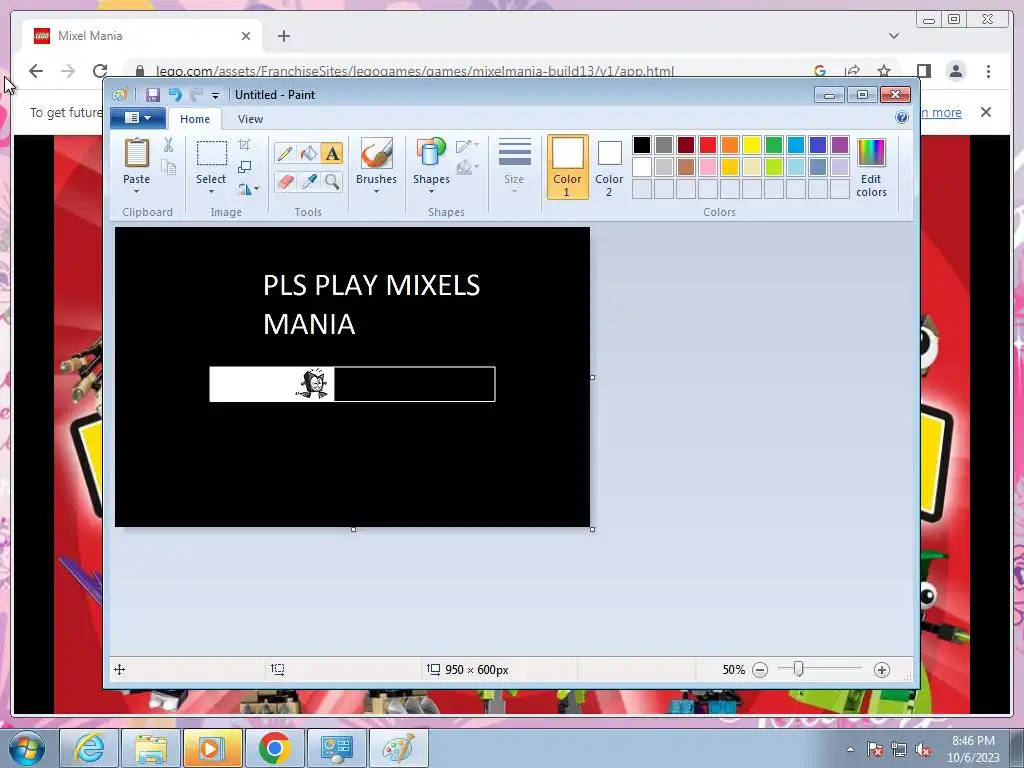Viewport: 1024px width, 768px height.
Task: Switch to the View ribbon tab
Action: pos(250,119)
